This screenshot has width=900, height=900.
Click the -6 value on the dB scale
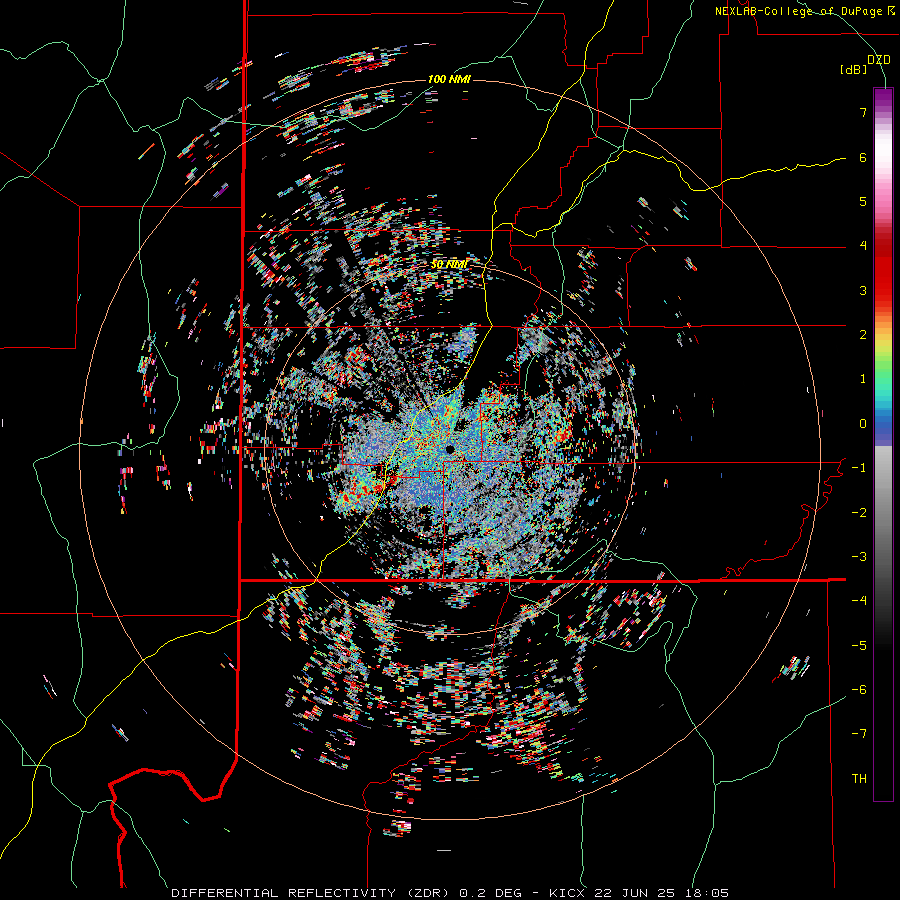[859, 690]
